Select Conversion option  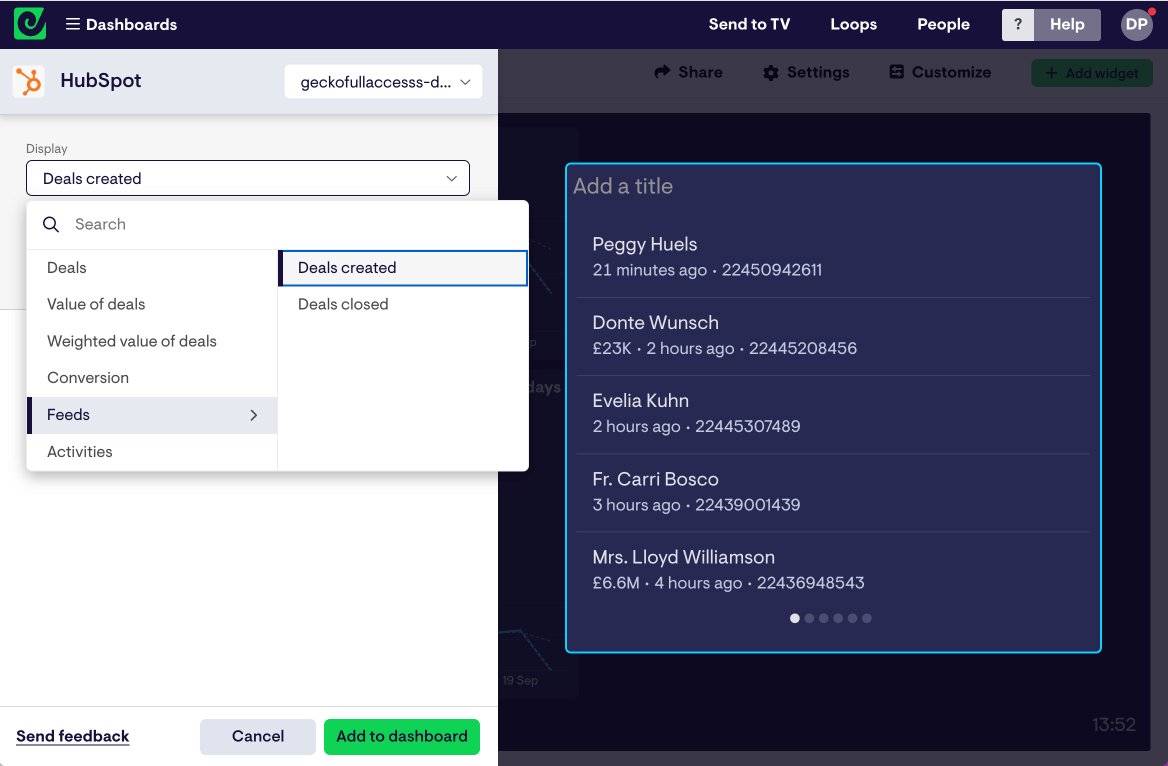tap(152, 378)
